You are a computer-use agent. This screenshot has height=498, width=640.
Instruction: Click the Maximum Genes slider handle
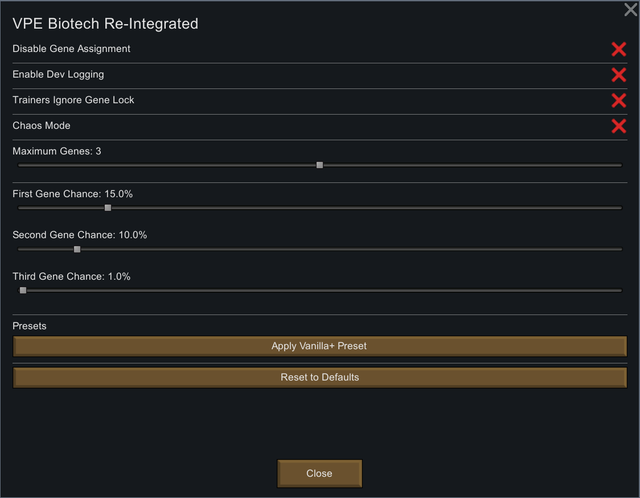(x=320, y=165)
